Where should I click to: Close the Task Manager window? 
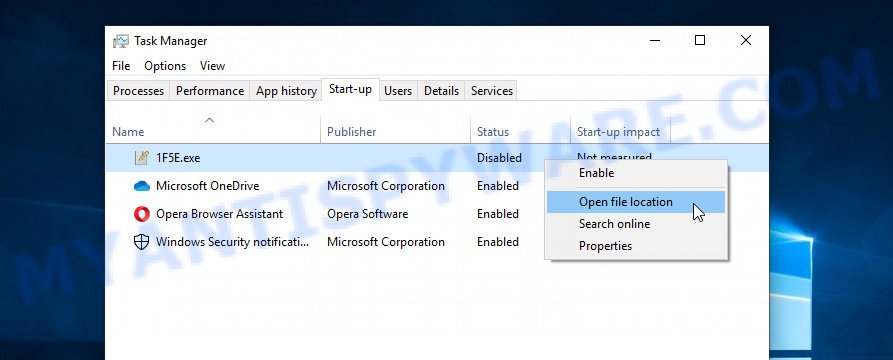click(745, 40)
